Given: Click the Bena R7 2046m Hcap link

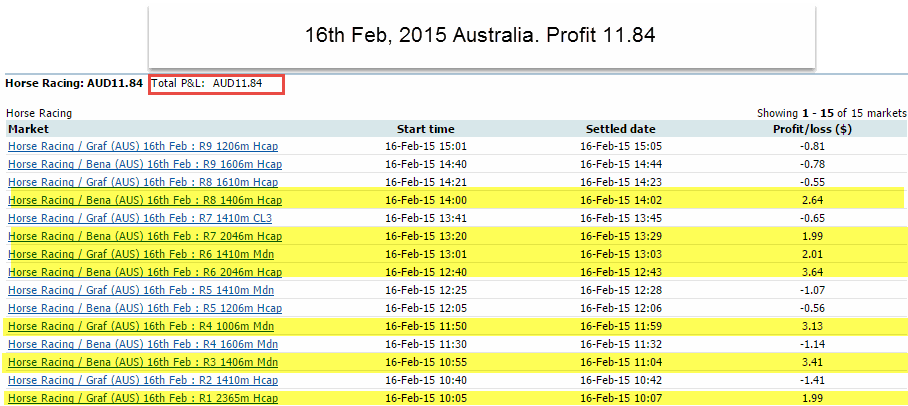Looking at the screenshot, I should (143, 236).
